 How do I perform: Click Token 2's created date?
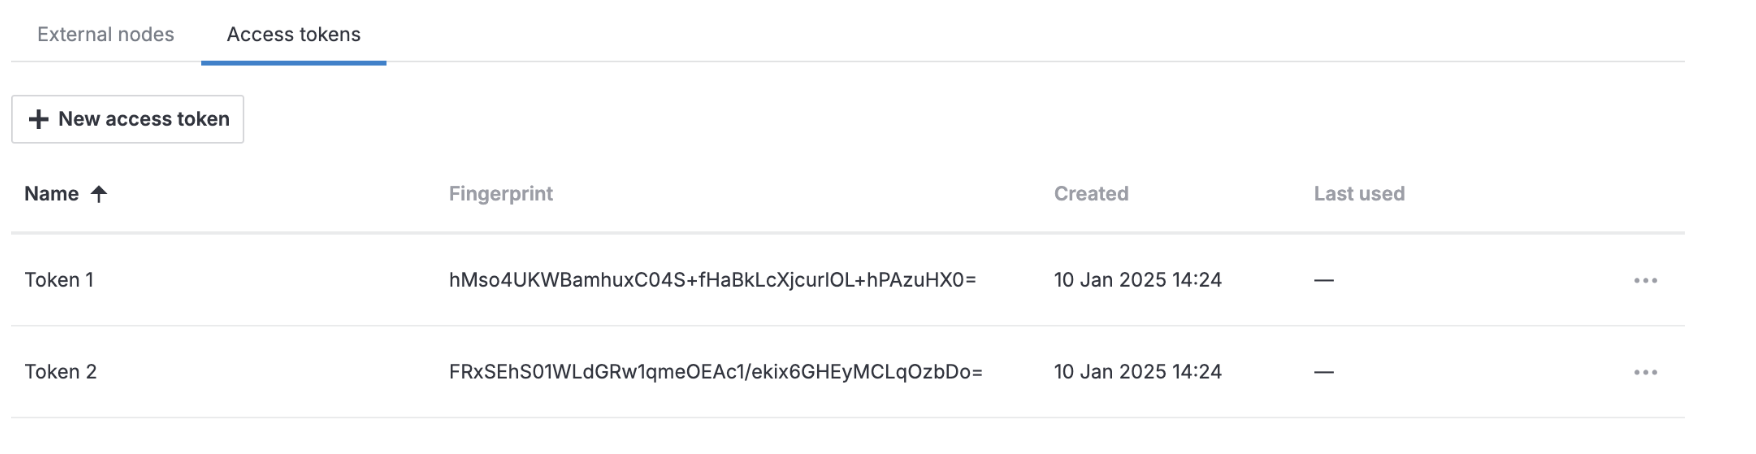1137,372
